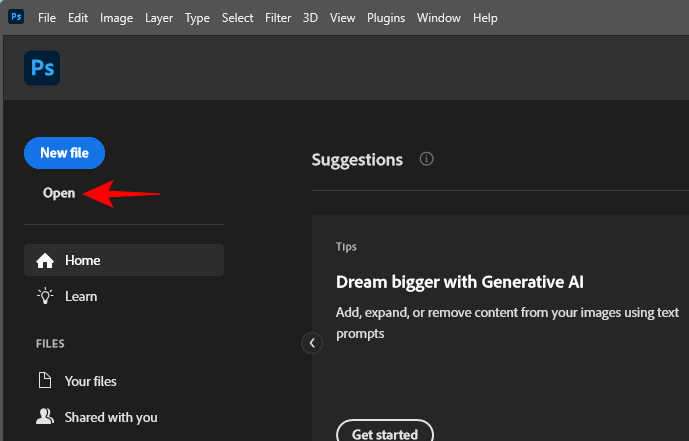This screenshot has width=689, height=441.
Task: Open the Type menu
Action: point(197,18)
